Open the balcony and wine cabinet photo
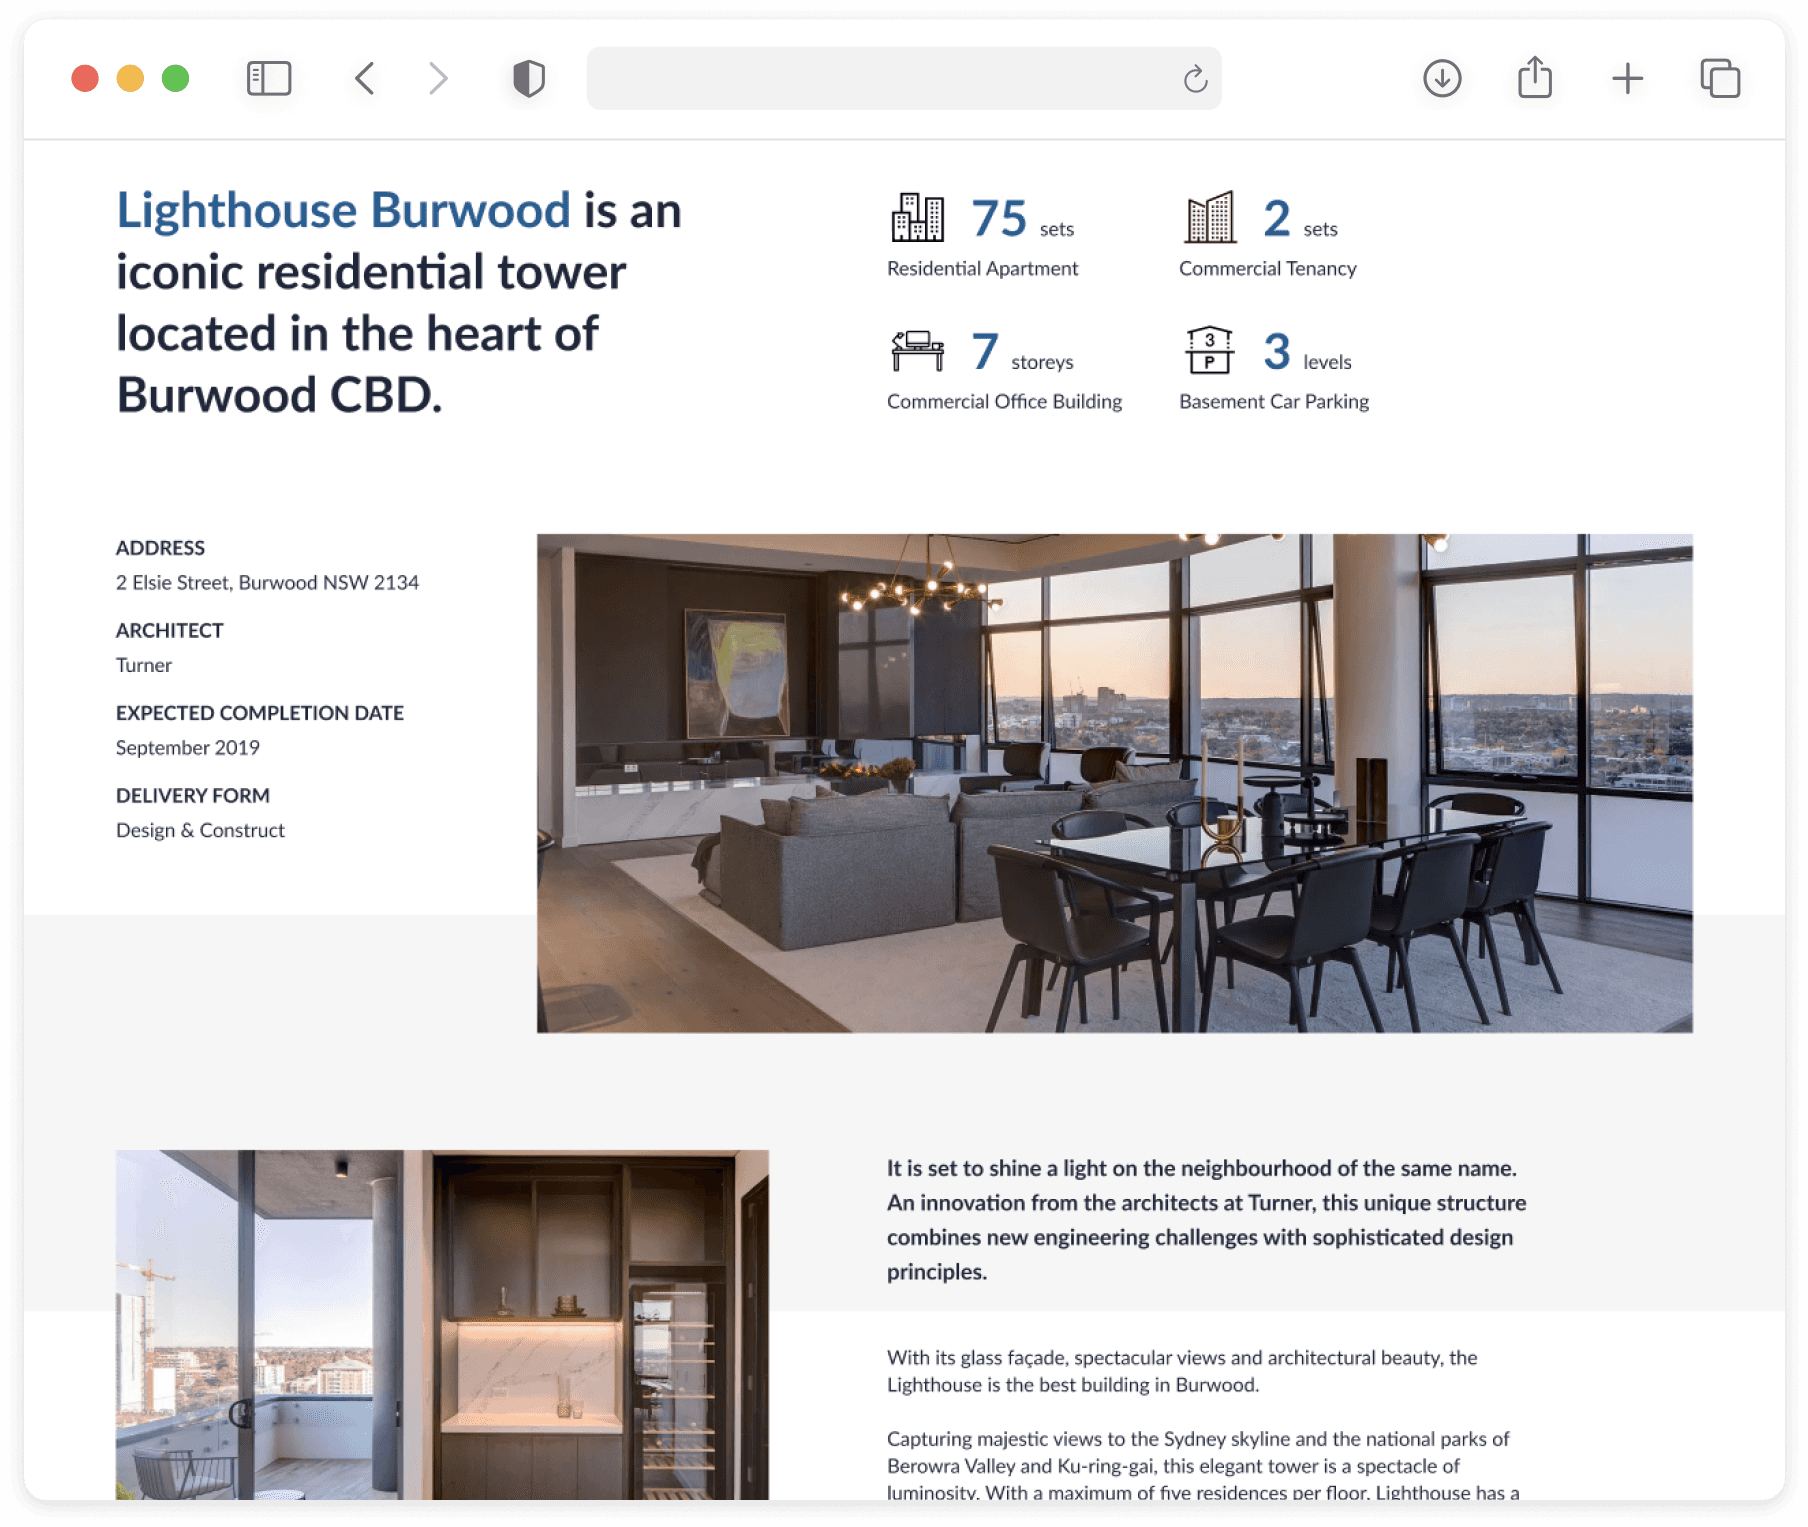This screenshot has height=1527, width=1808. 442,1324
